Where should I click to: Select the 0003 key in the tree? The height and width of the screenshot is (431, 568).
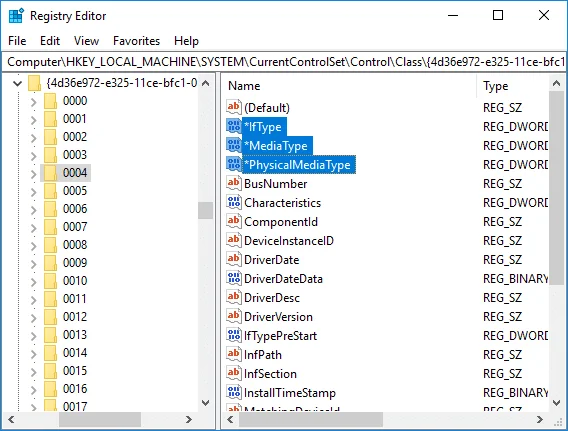pyautogui.click(x=75, y=155)
